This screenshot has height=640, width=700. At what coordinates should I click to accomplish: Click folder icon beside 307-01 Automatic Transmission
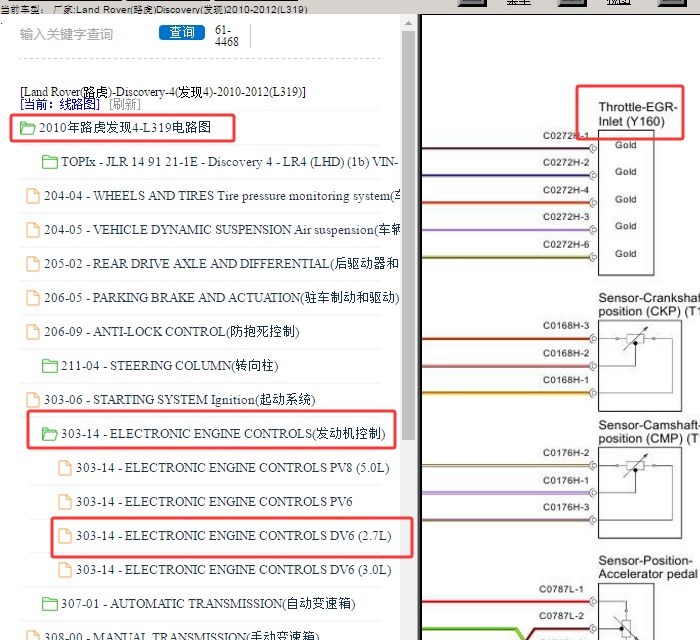click(50, 604)
